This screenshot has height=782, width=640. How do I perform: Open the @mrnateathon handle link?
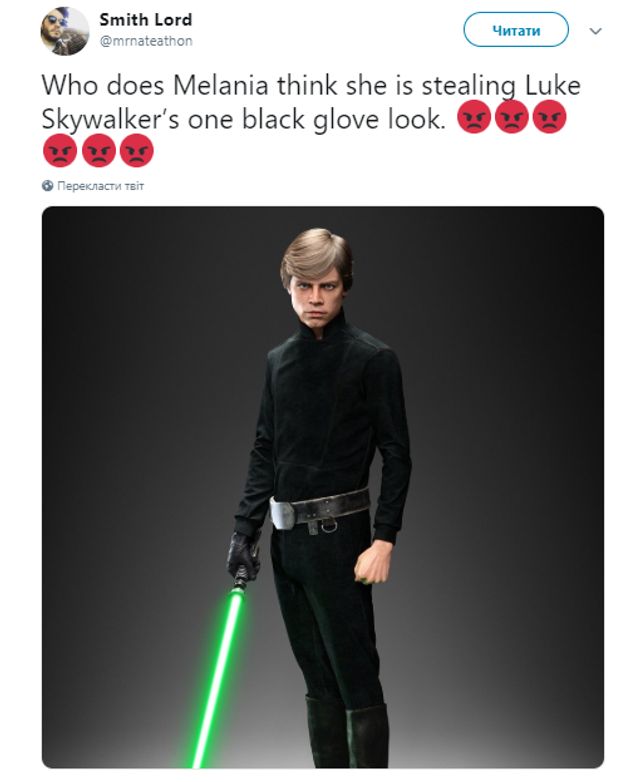point(146,41)
